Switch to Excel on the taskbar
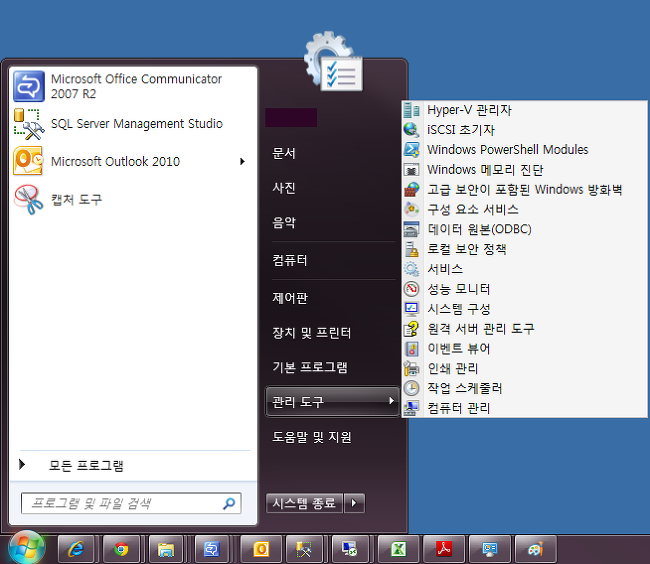 (398, 549)
